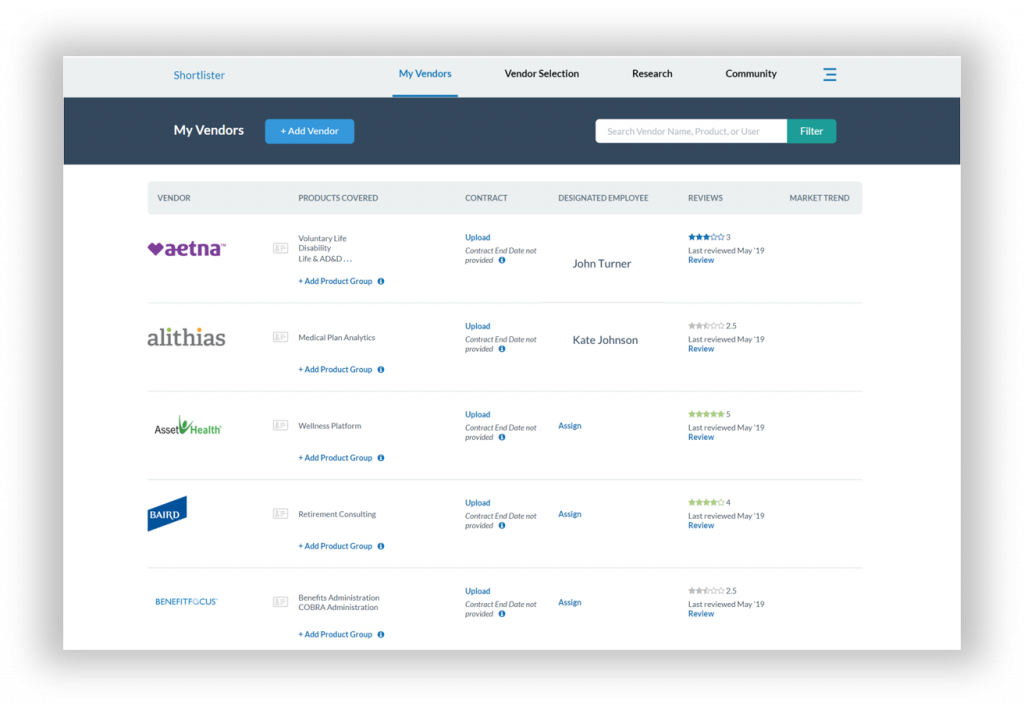The height and width of the screenshot is (706, 1024).
Task: Open the Review link for Baird
Action: click(x=701, y=525)
